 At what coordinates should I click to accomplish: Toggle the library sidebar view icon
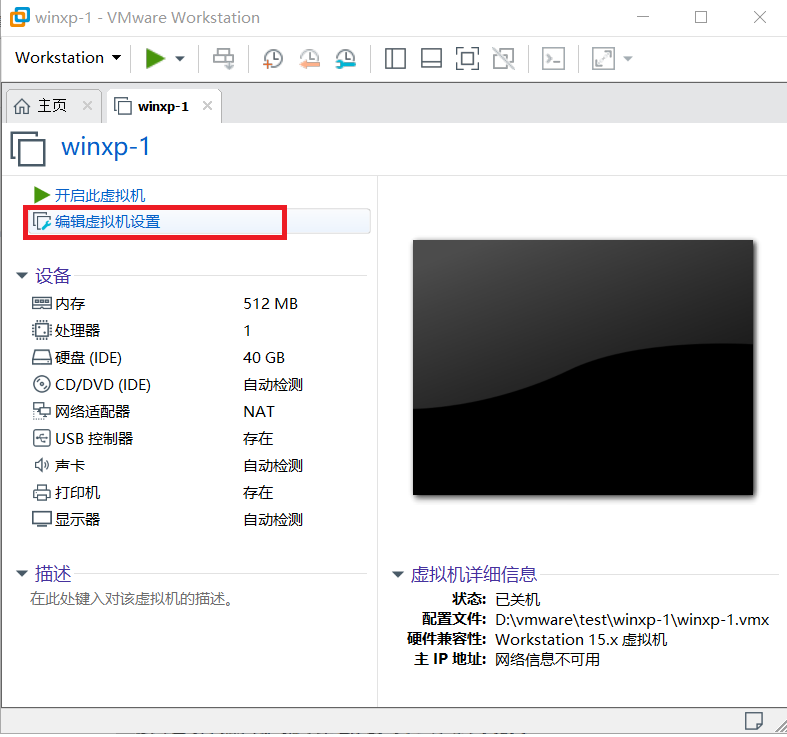coord(395,58)
